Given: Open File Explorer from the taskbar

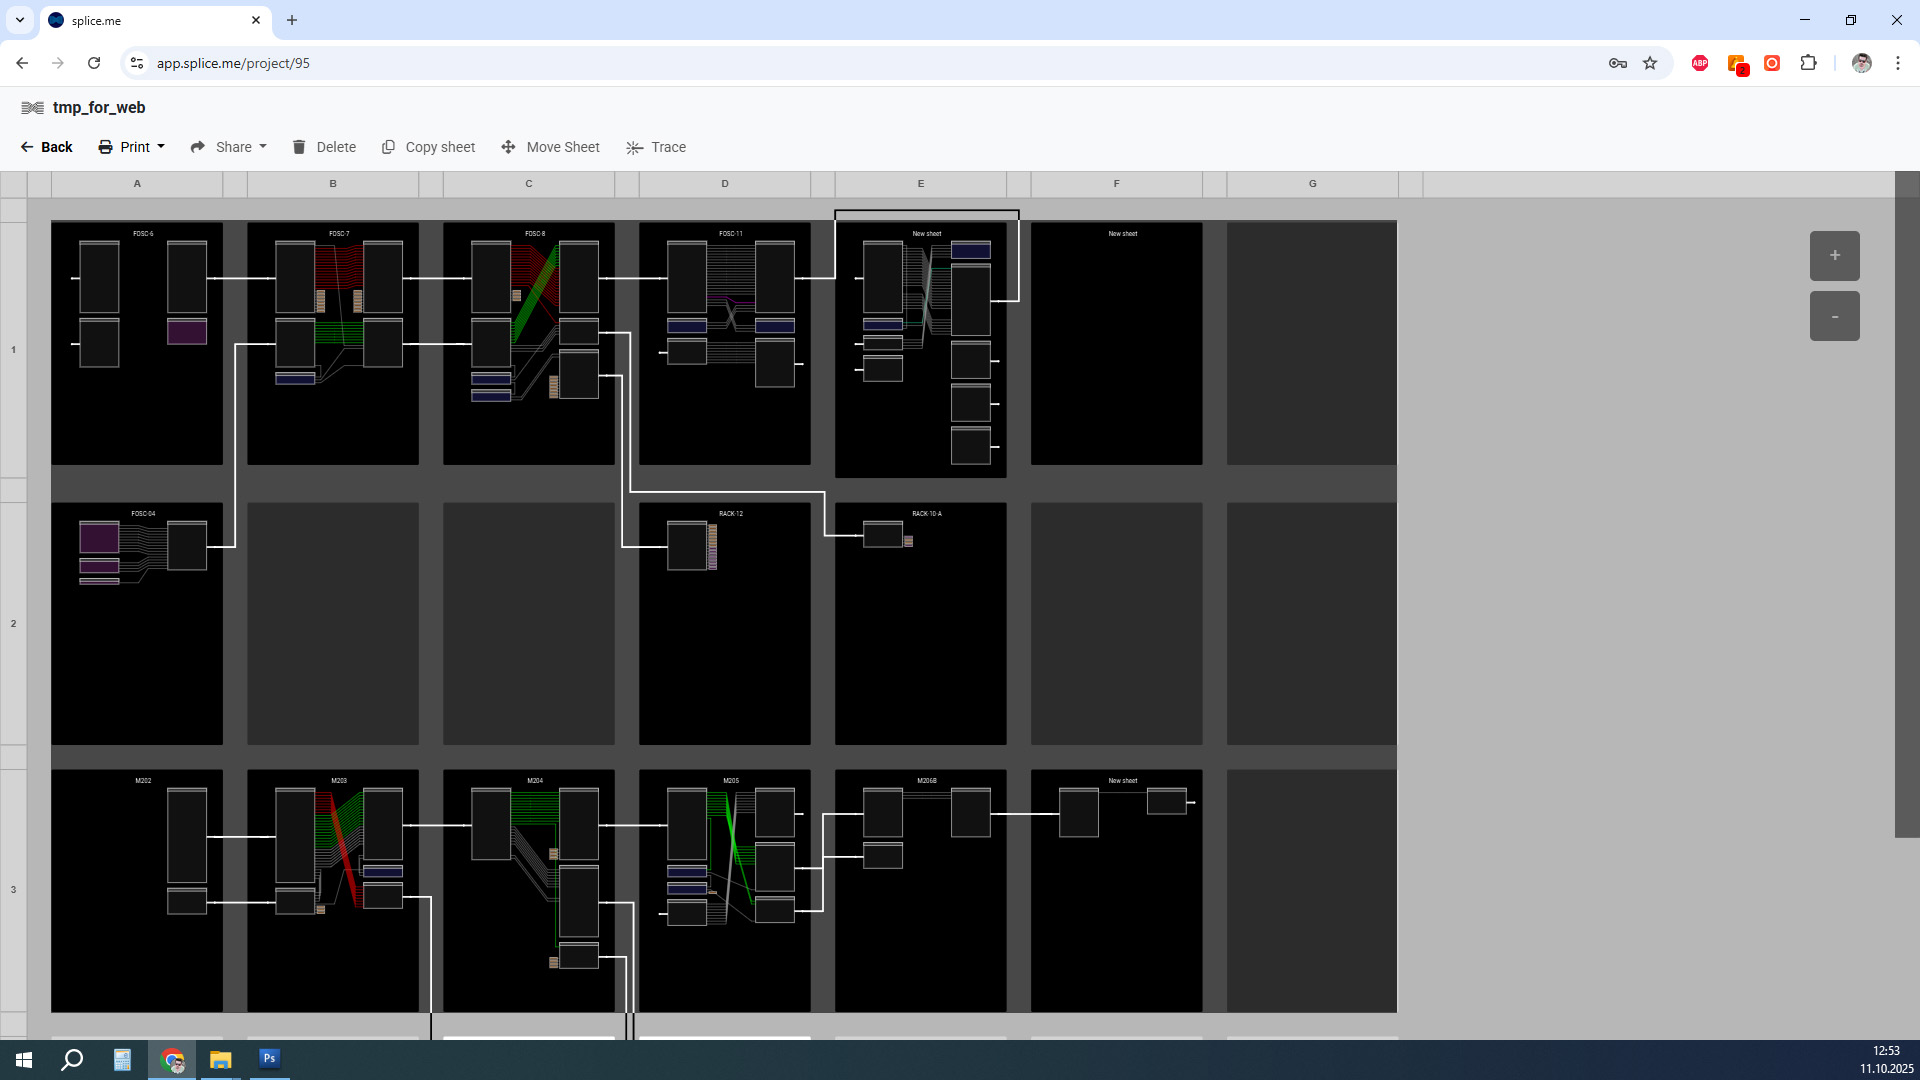Looking at the screenshot, I should [x=220, y=1059].
